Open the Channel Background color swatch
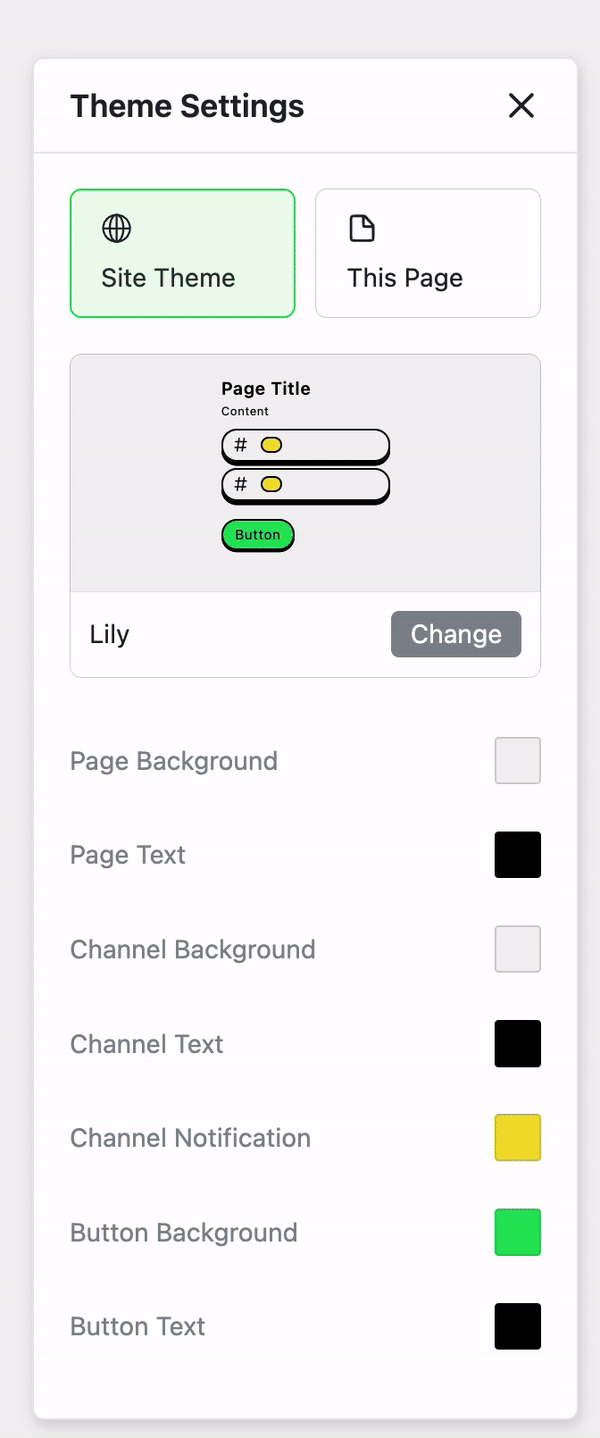This screenshot has height=1438, width=600. click(x=518, y=949)
